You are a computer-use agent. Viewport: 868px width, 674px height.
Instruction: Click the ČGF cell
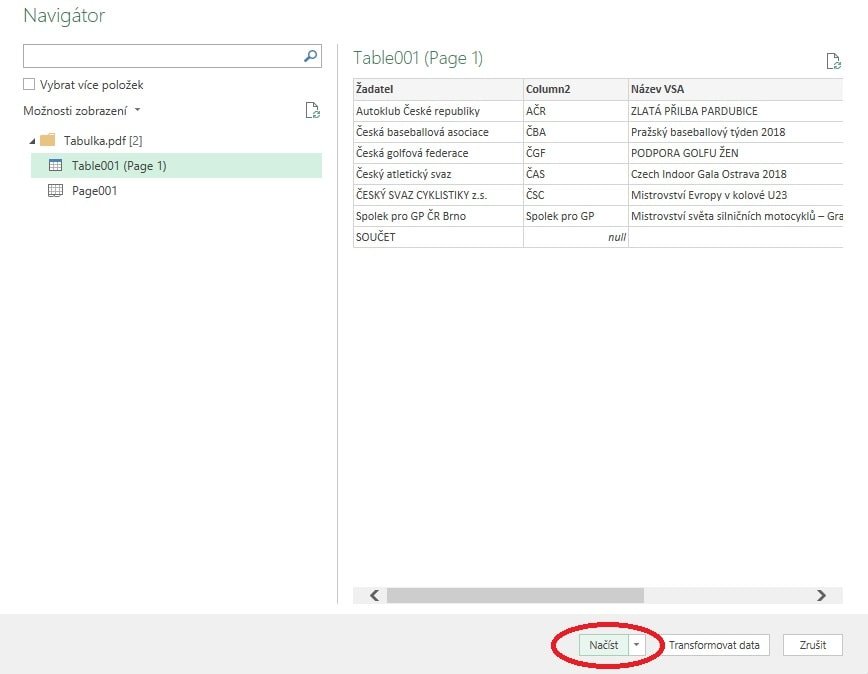576,153
